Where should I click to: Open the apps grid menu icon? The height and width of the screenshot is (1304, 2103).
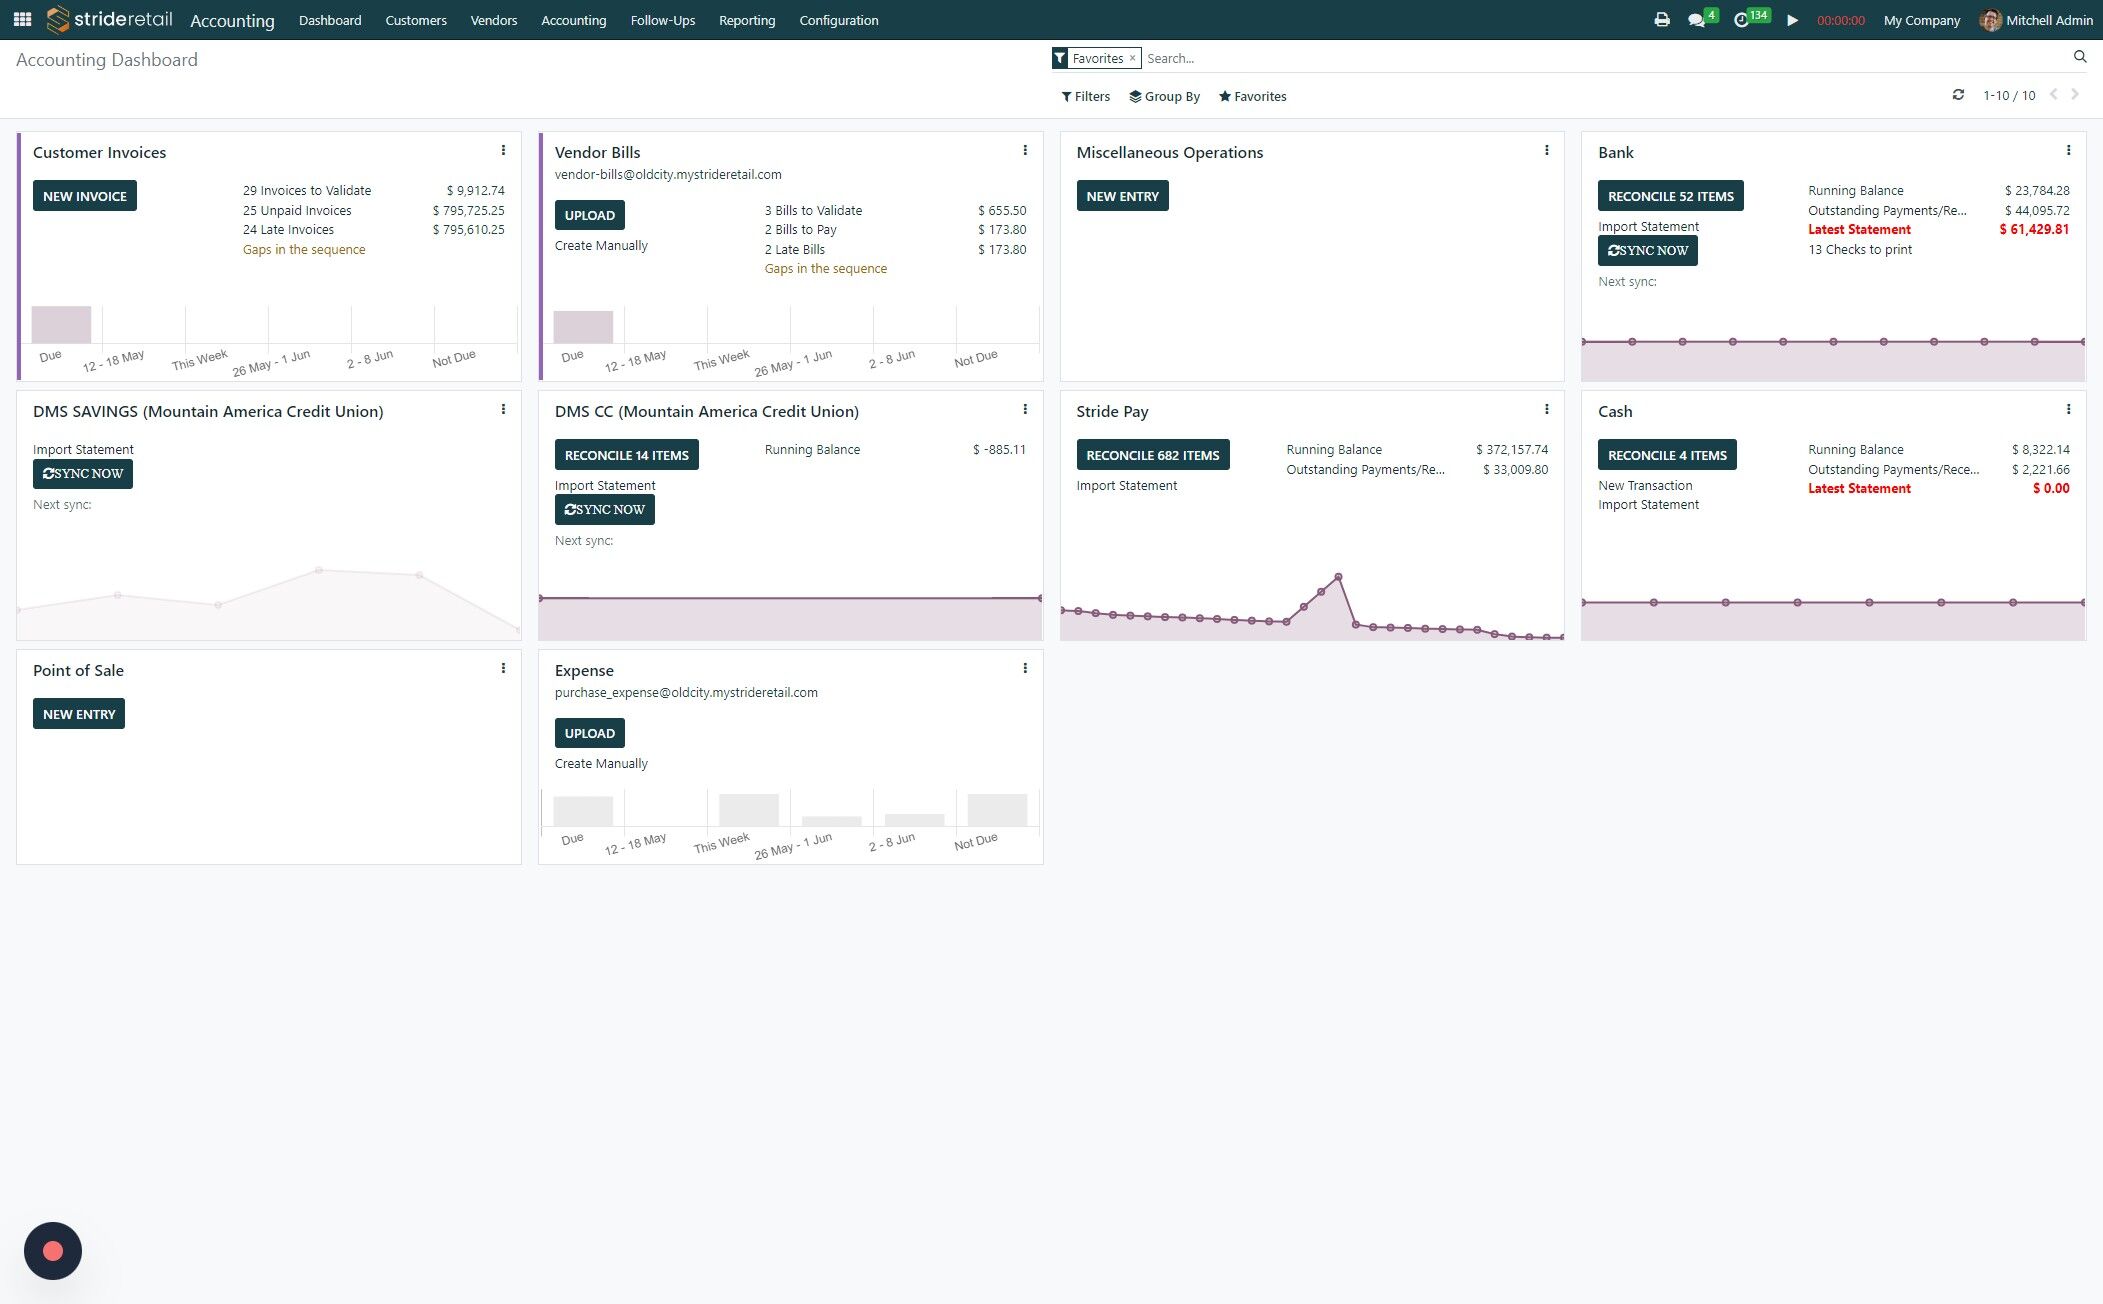pos(22,20)
